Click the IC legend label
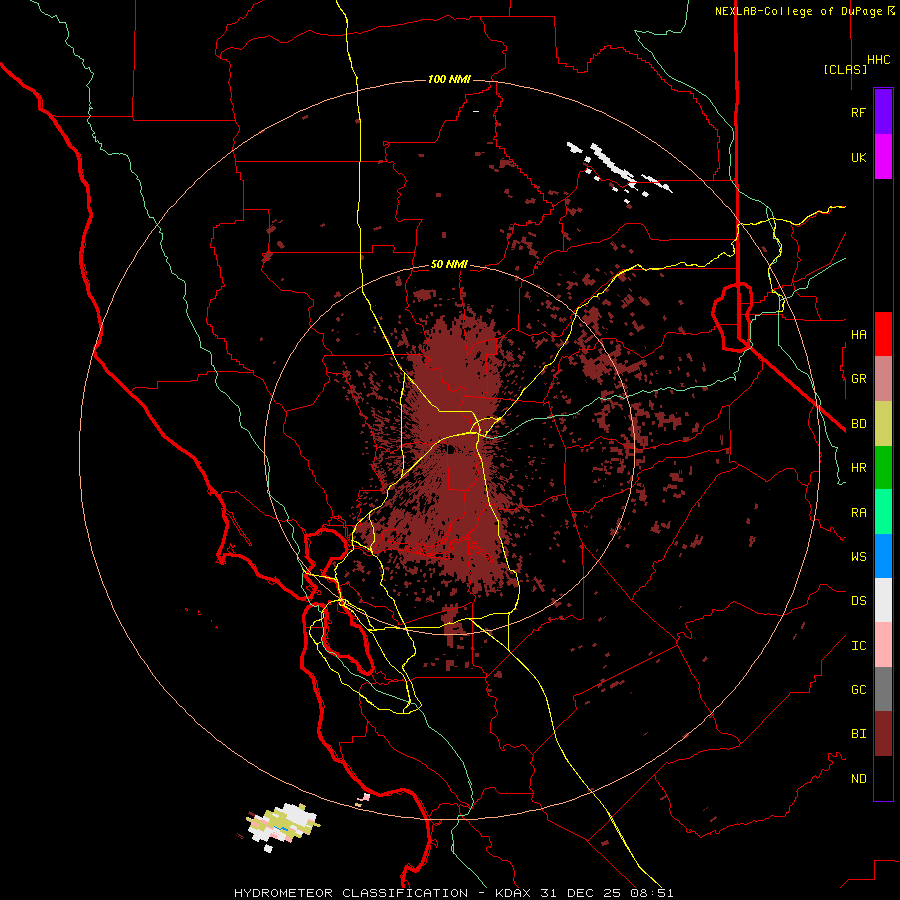900x900 pixels. (858, 646)
